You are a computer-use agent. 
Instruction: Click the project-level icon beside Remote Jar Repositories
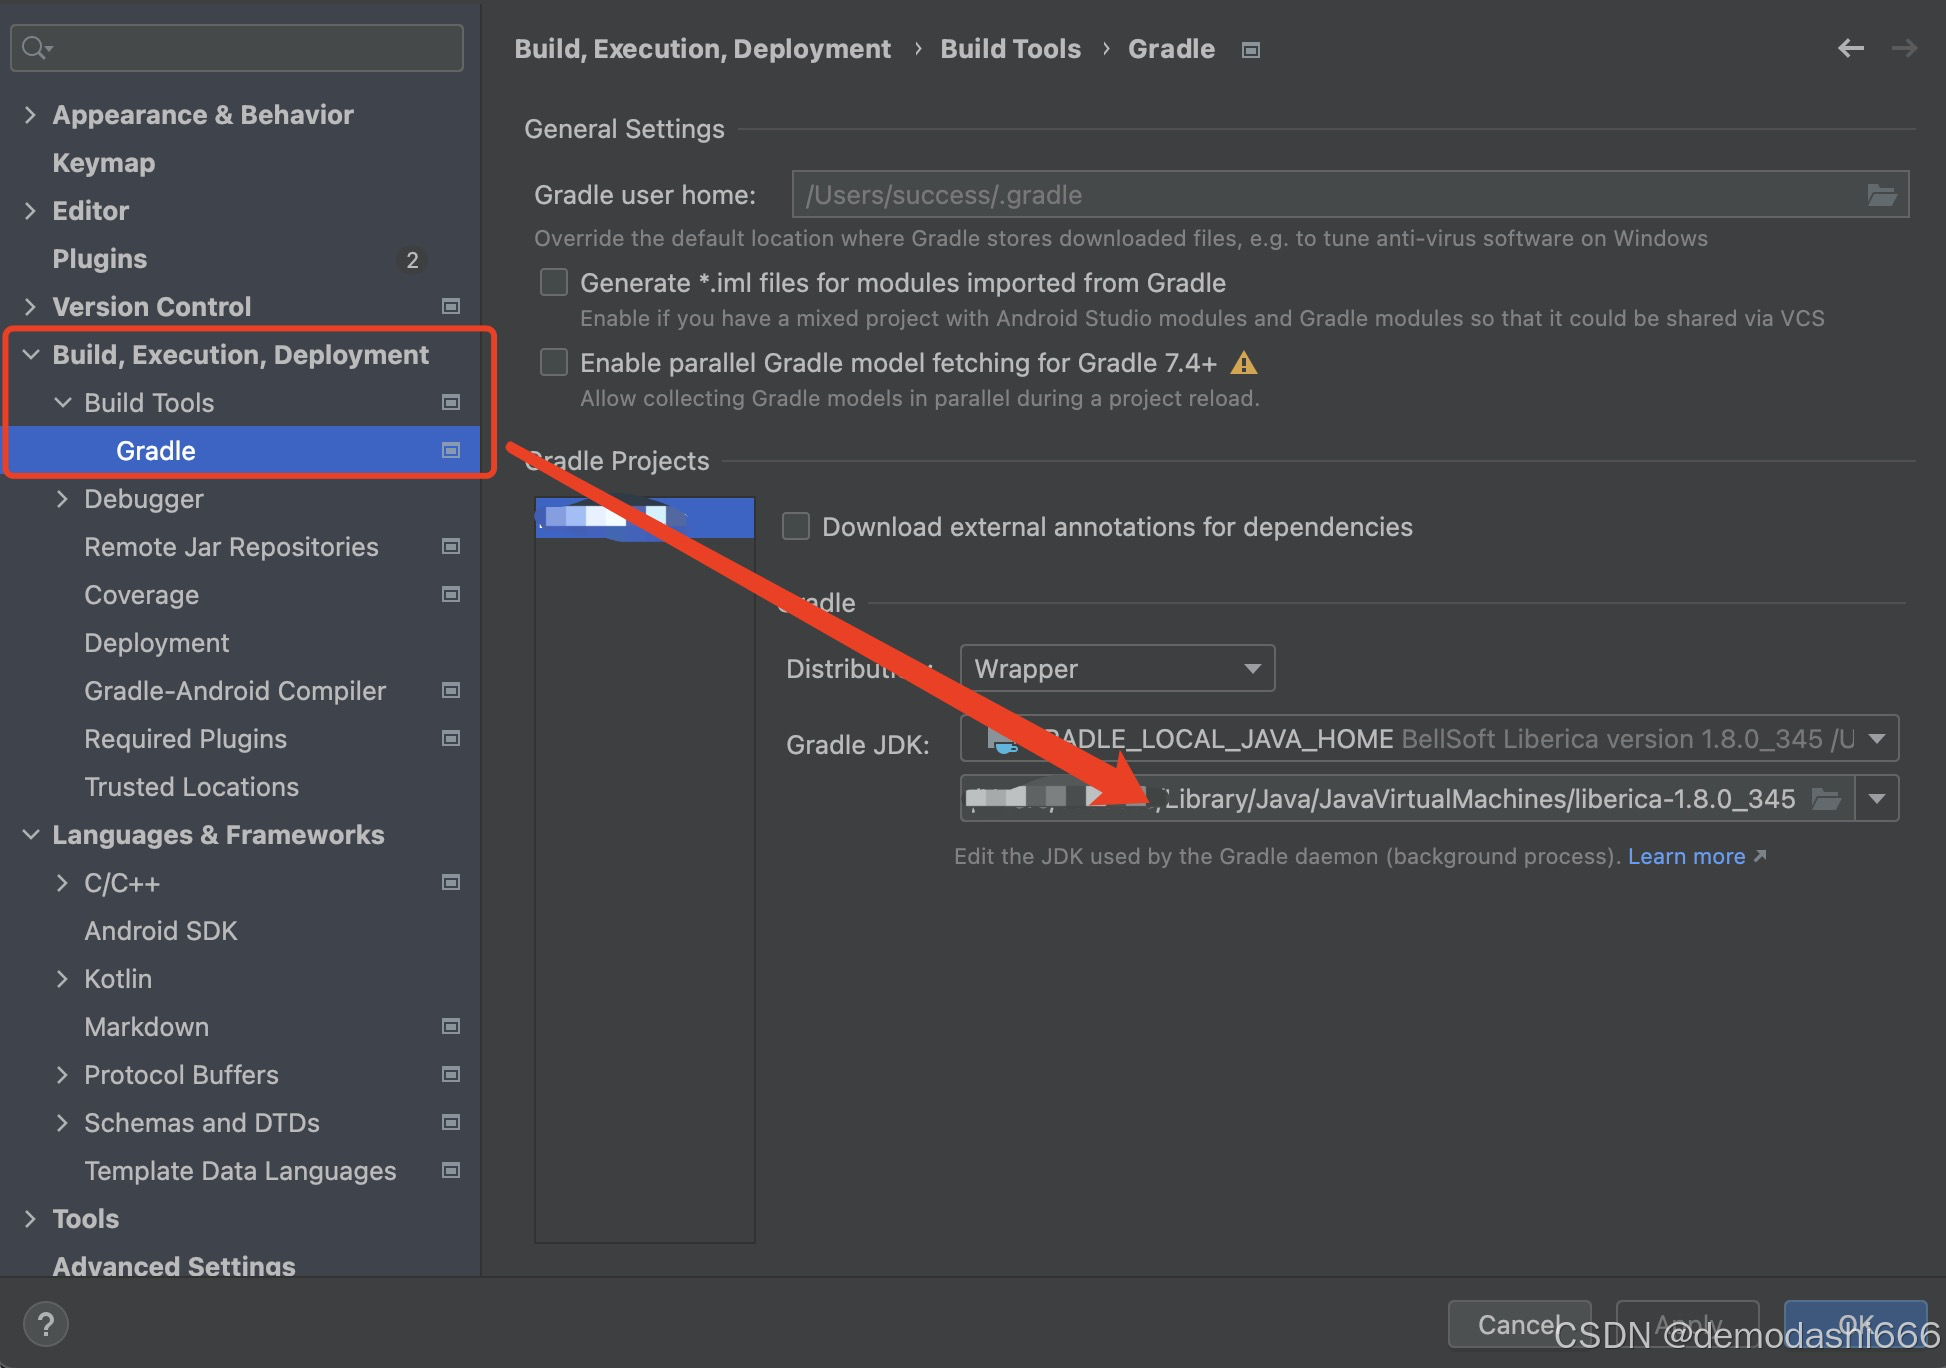tap(451, 547)
